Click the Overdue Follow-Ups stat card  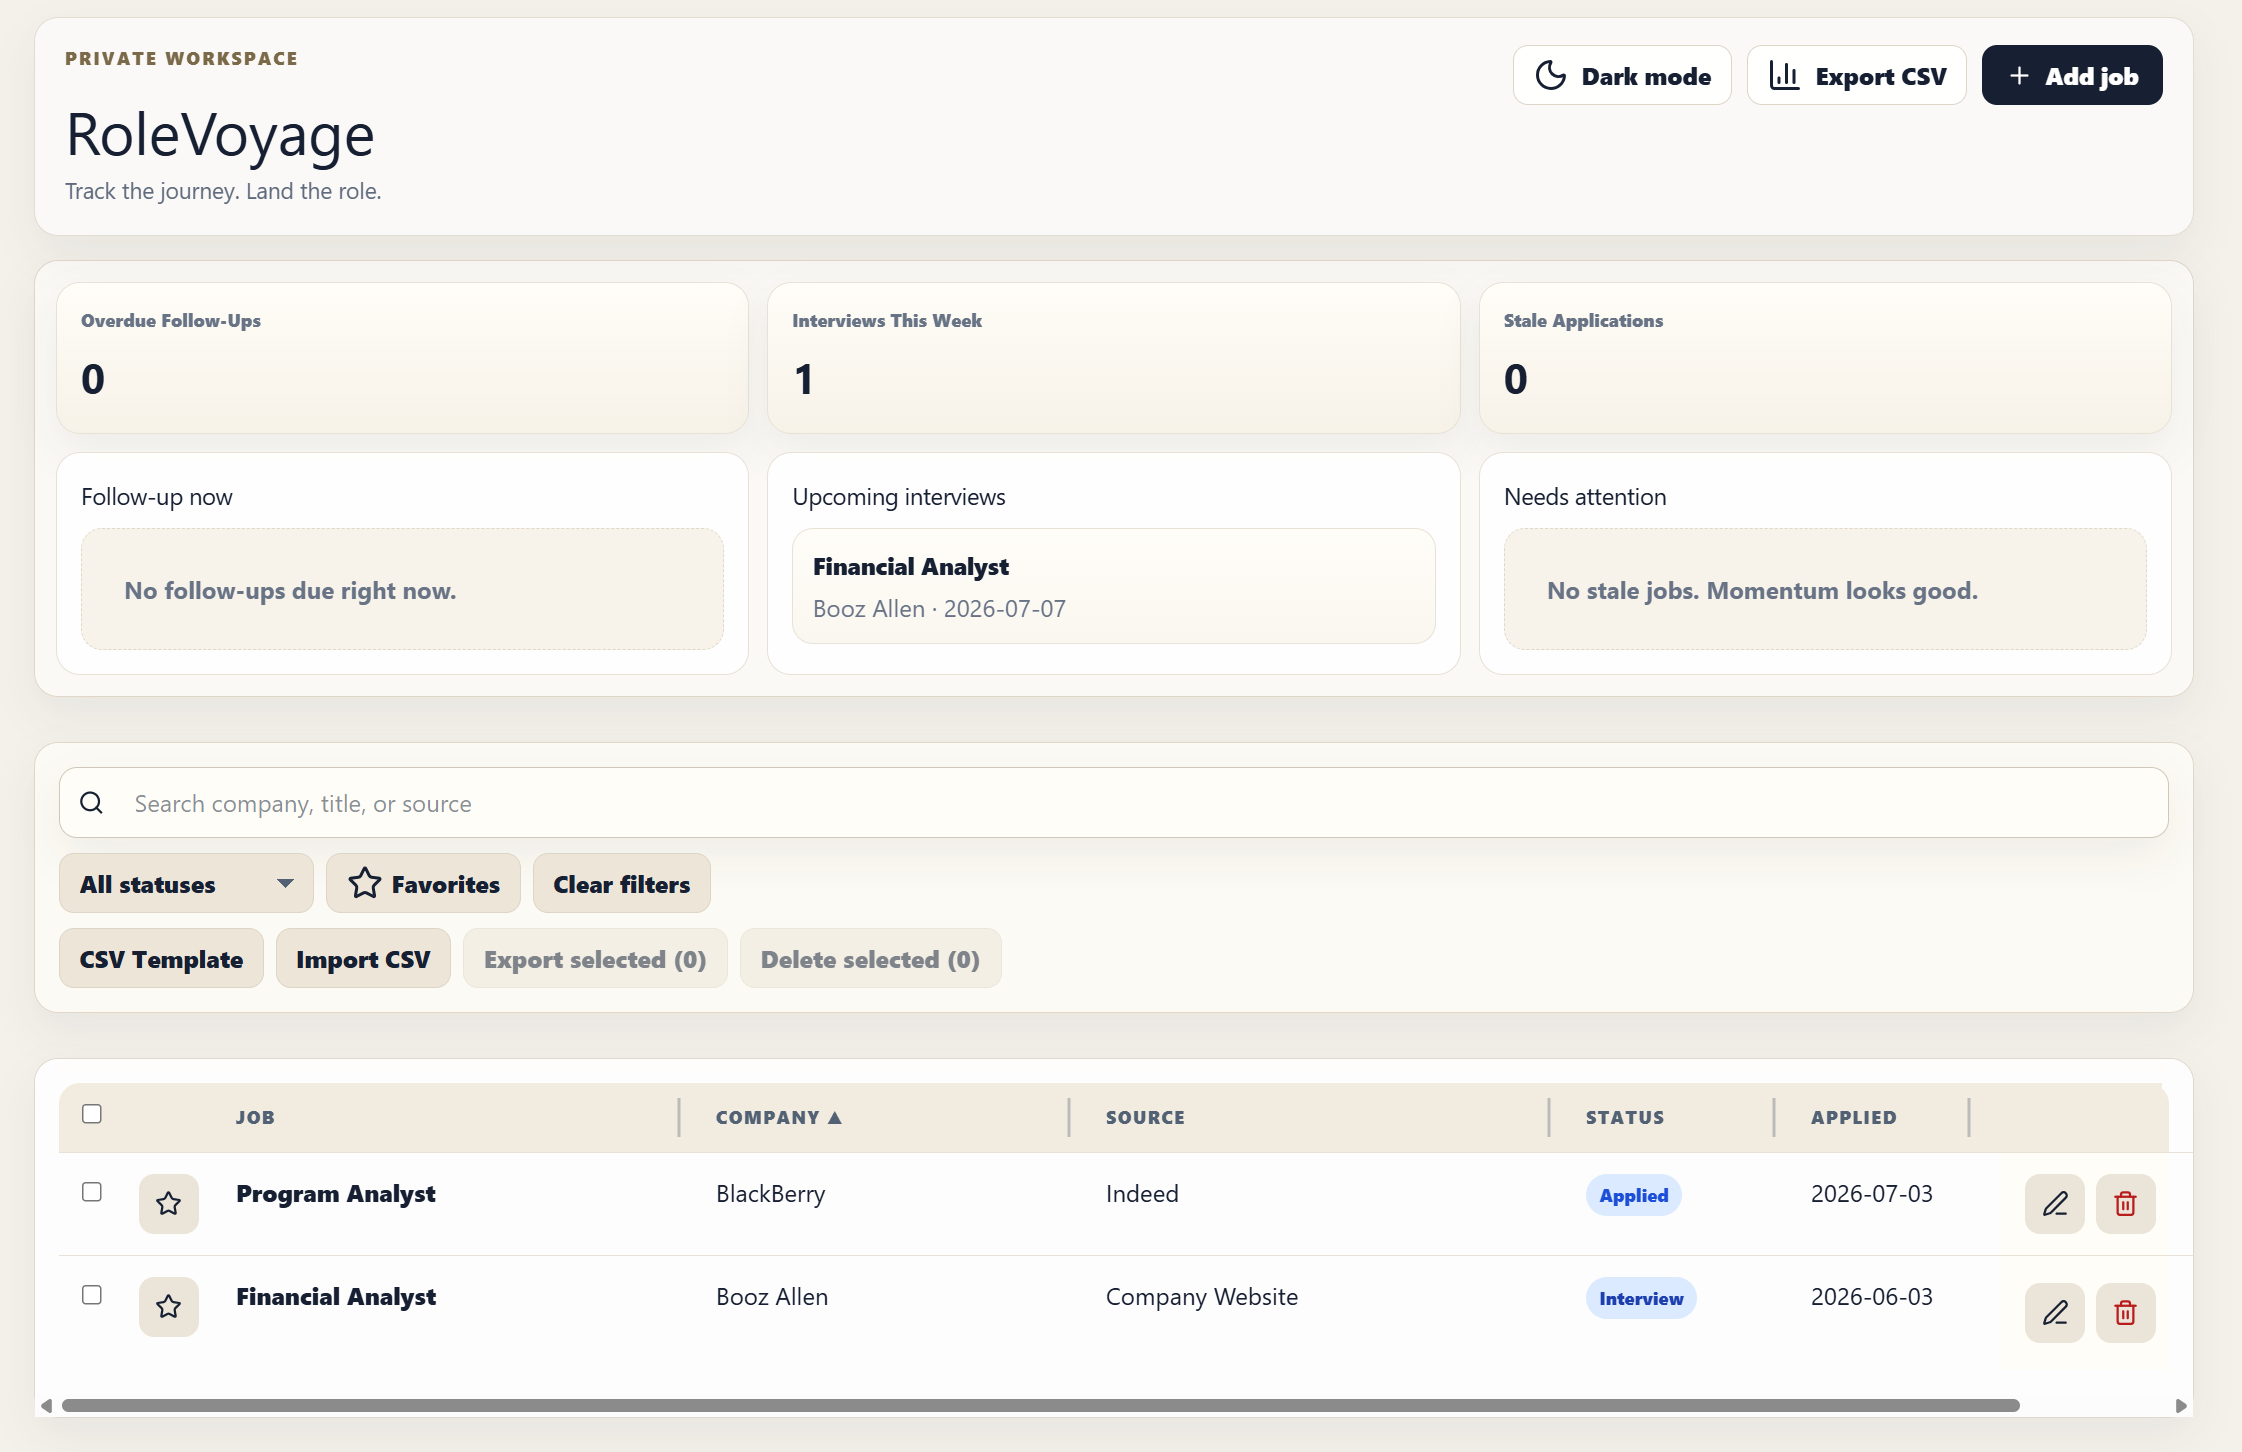coord(402,358)
